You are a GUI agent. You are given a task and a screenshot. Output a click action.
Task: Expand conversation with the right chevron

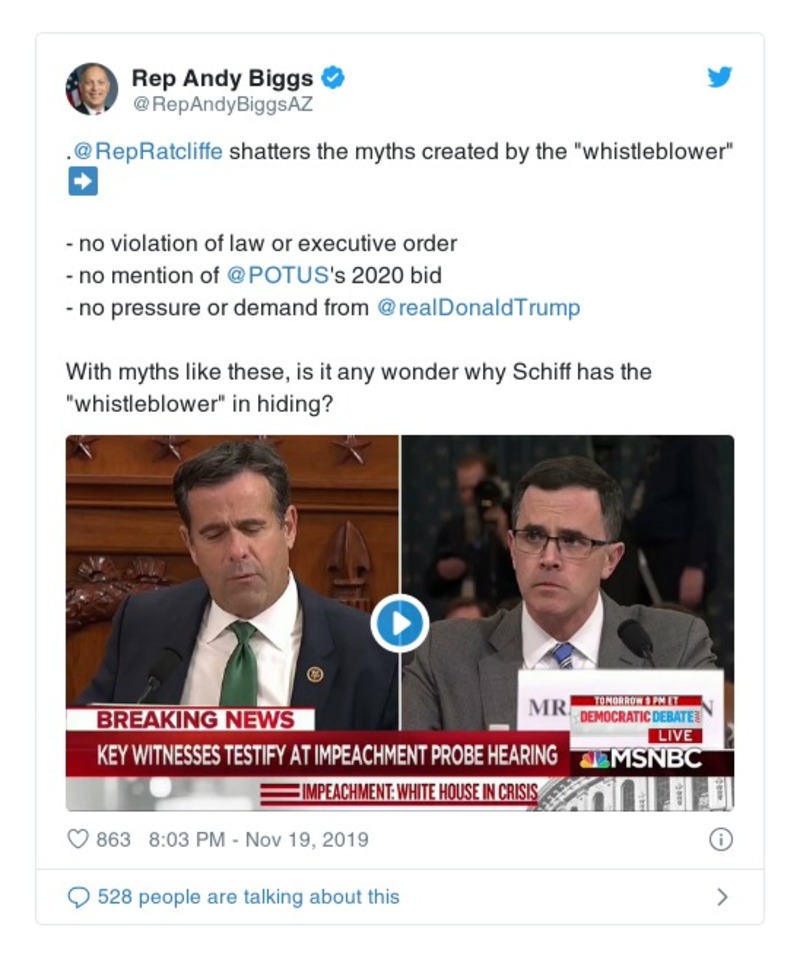tap(722, 897)
